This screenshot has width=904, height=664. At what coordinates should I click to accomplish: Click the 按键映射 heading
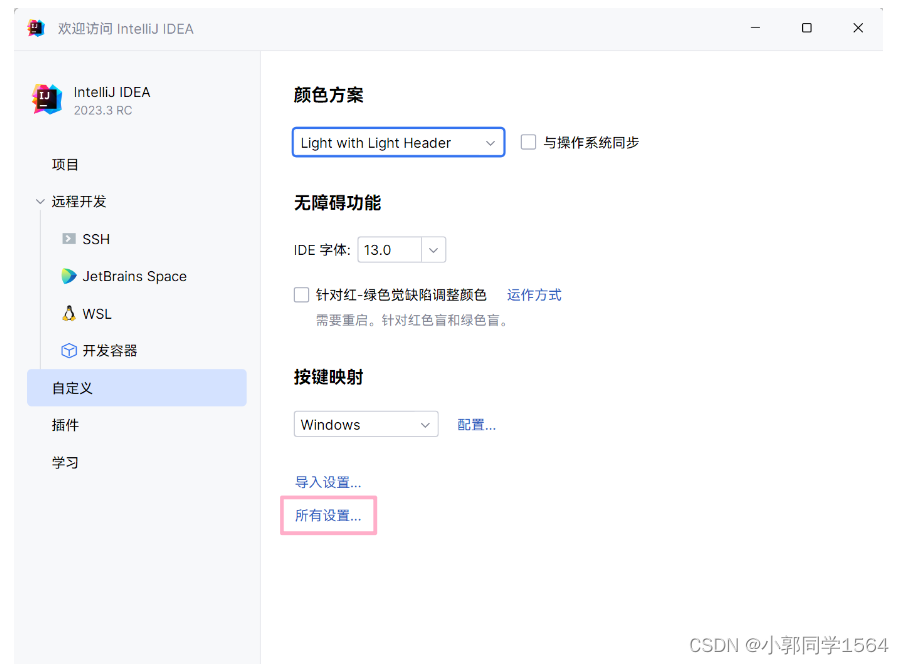tap(329, 377)
